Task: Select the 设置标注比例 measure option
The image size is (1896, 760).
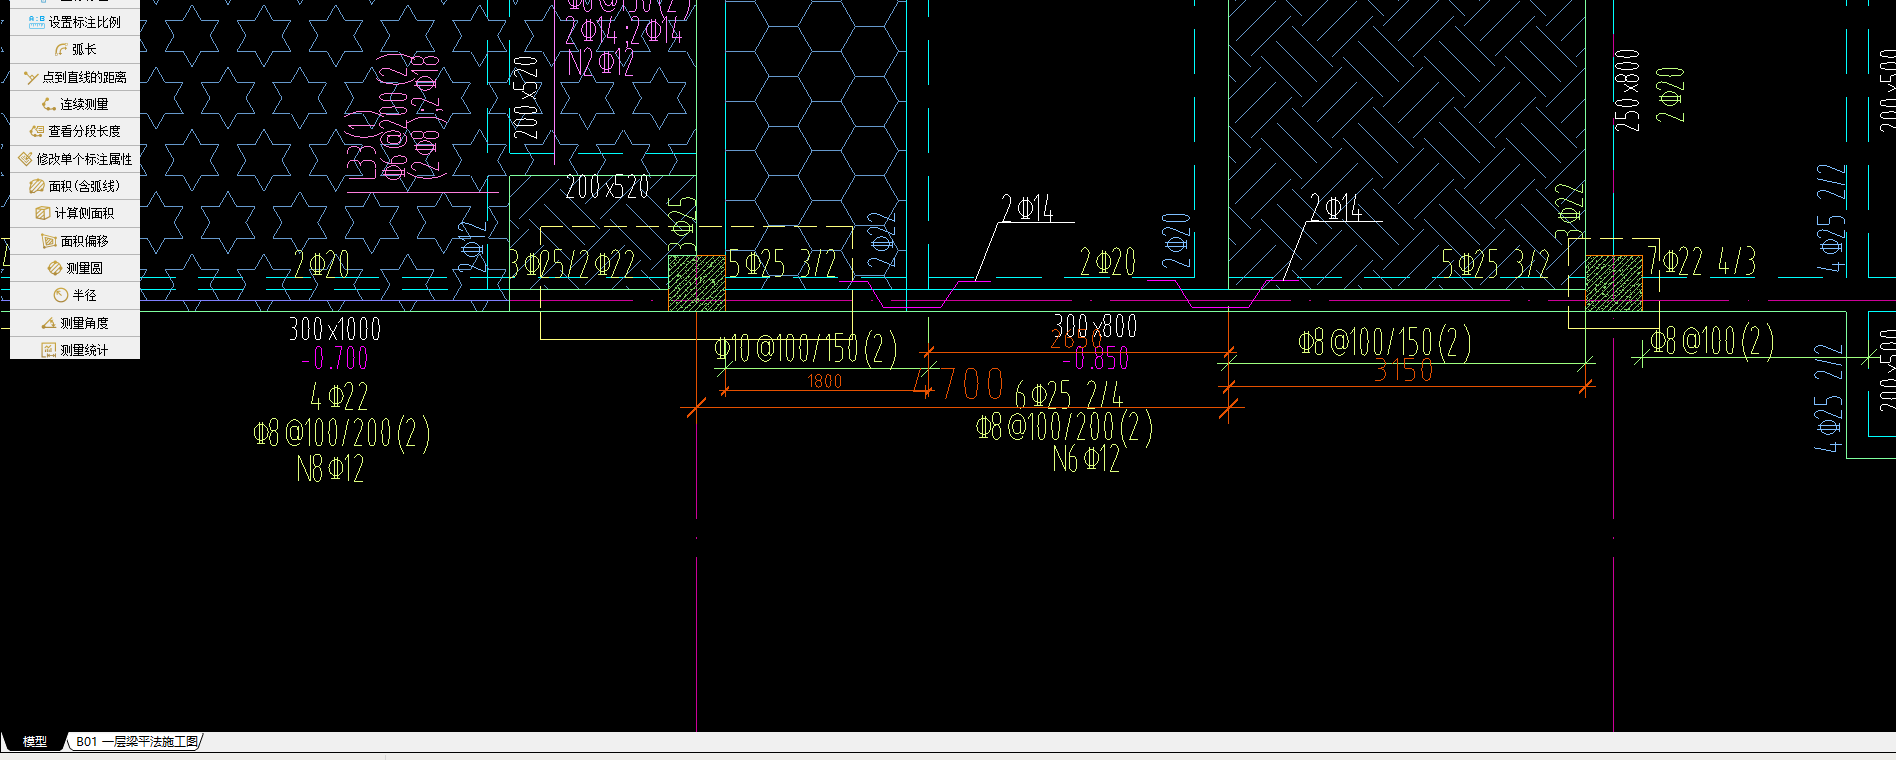Action: click(x=75, y=22)
